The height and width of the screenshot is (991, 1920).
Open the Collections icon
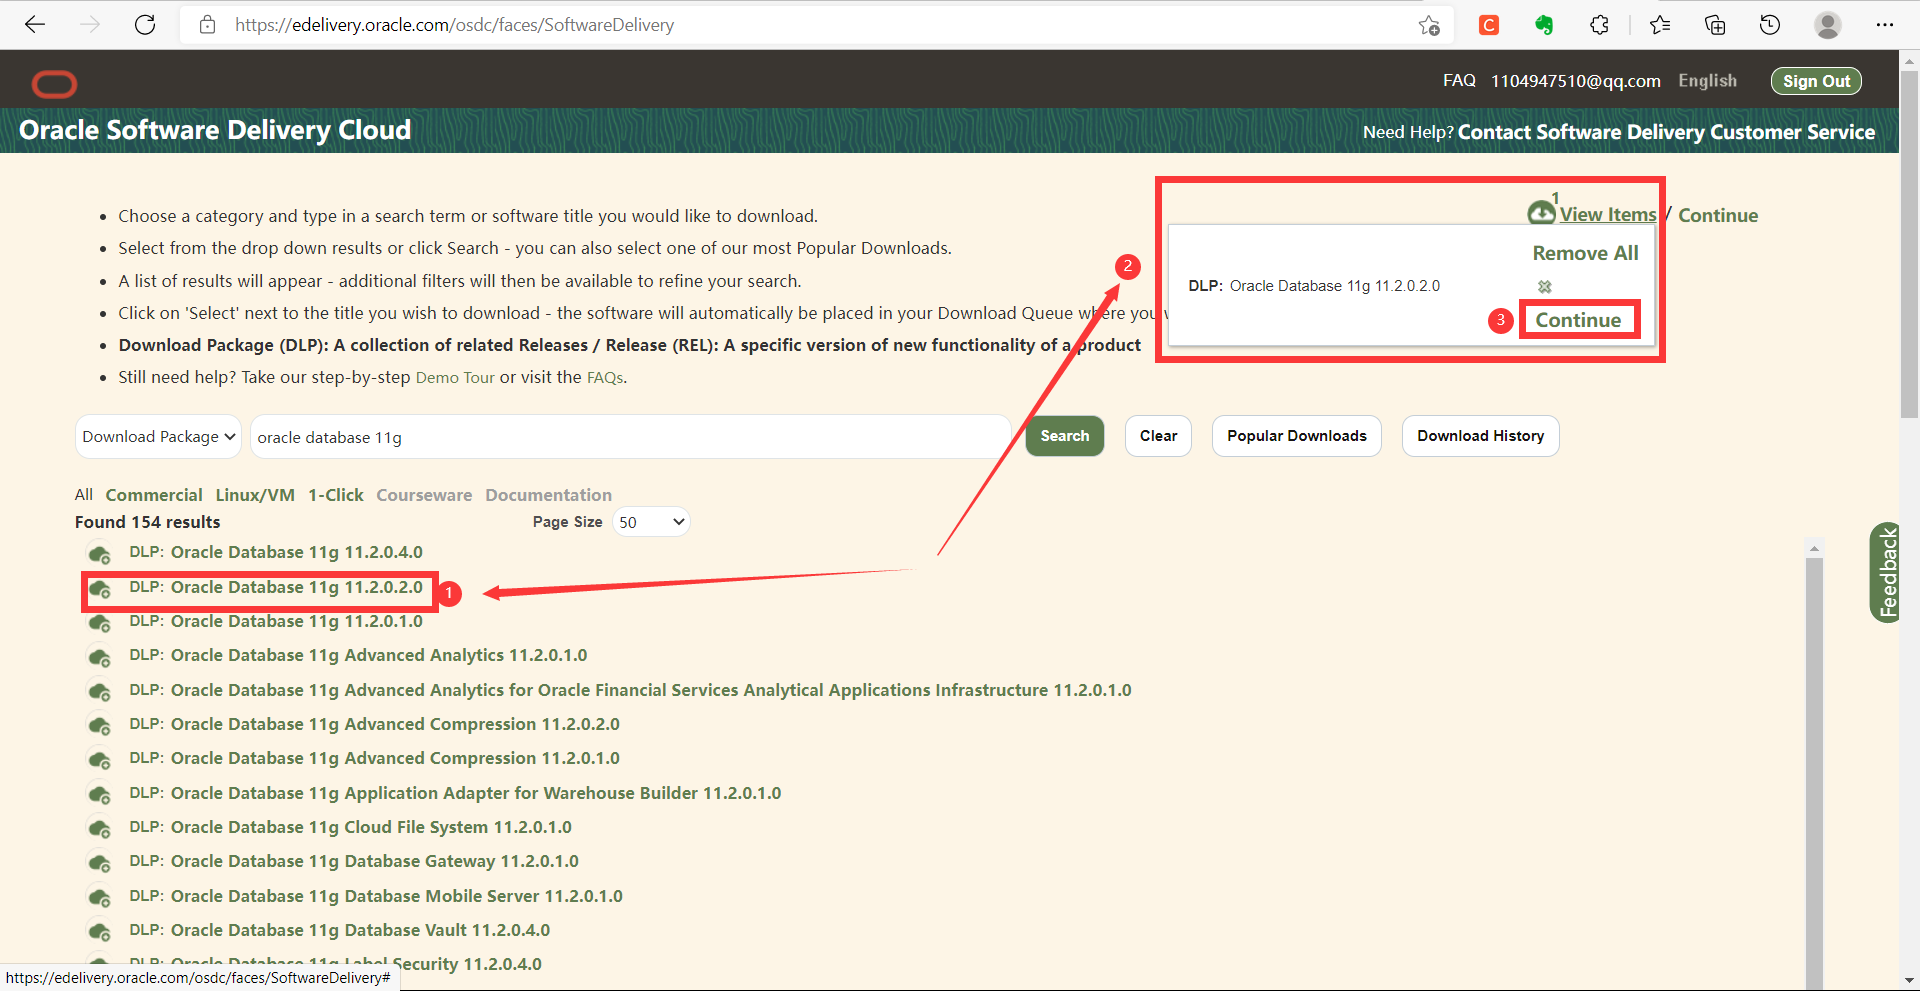(x=1715, y=25)
